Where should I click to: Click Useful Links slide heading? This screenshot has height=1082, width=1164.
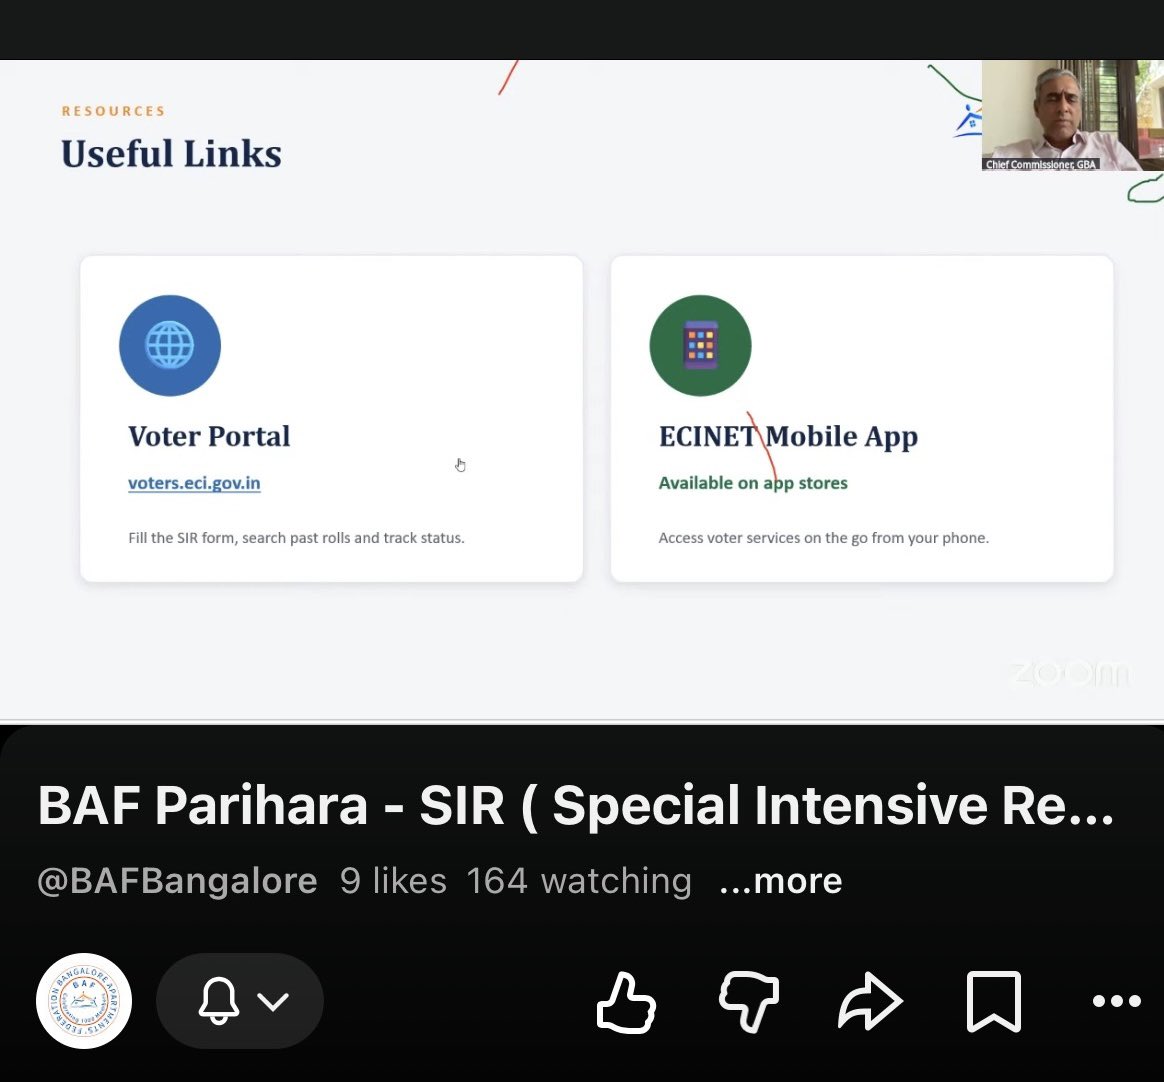tap(171, 154)
